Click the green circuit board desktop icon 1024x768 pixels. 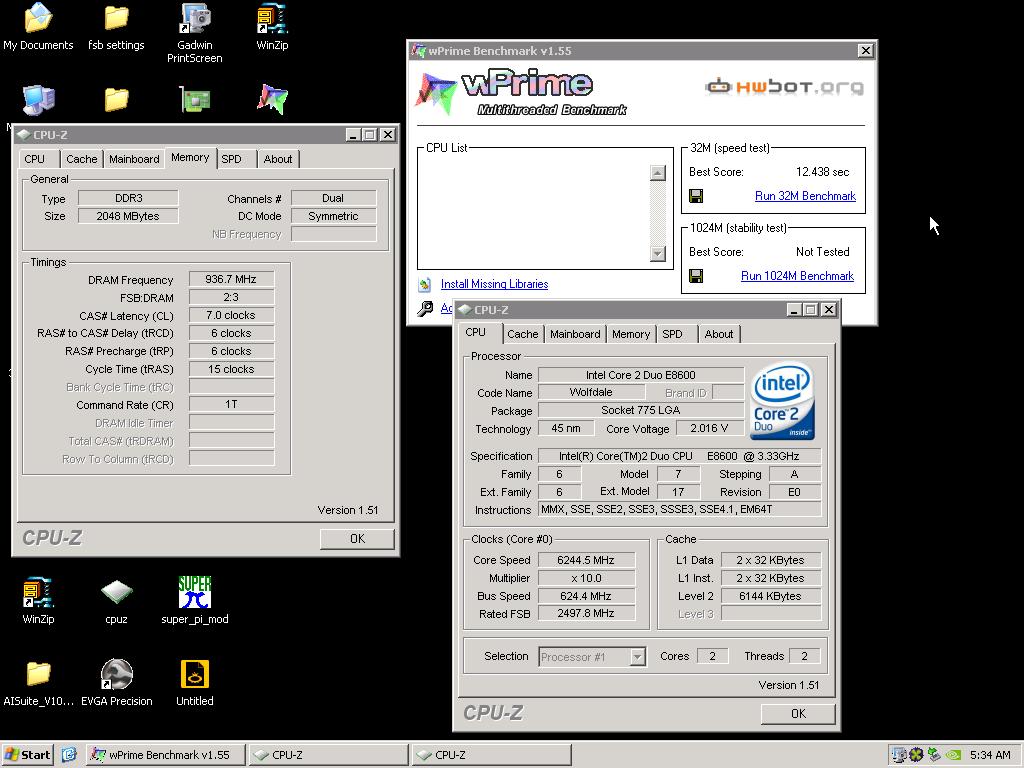(x=195, y=99)
